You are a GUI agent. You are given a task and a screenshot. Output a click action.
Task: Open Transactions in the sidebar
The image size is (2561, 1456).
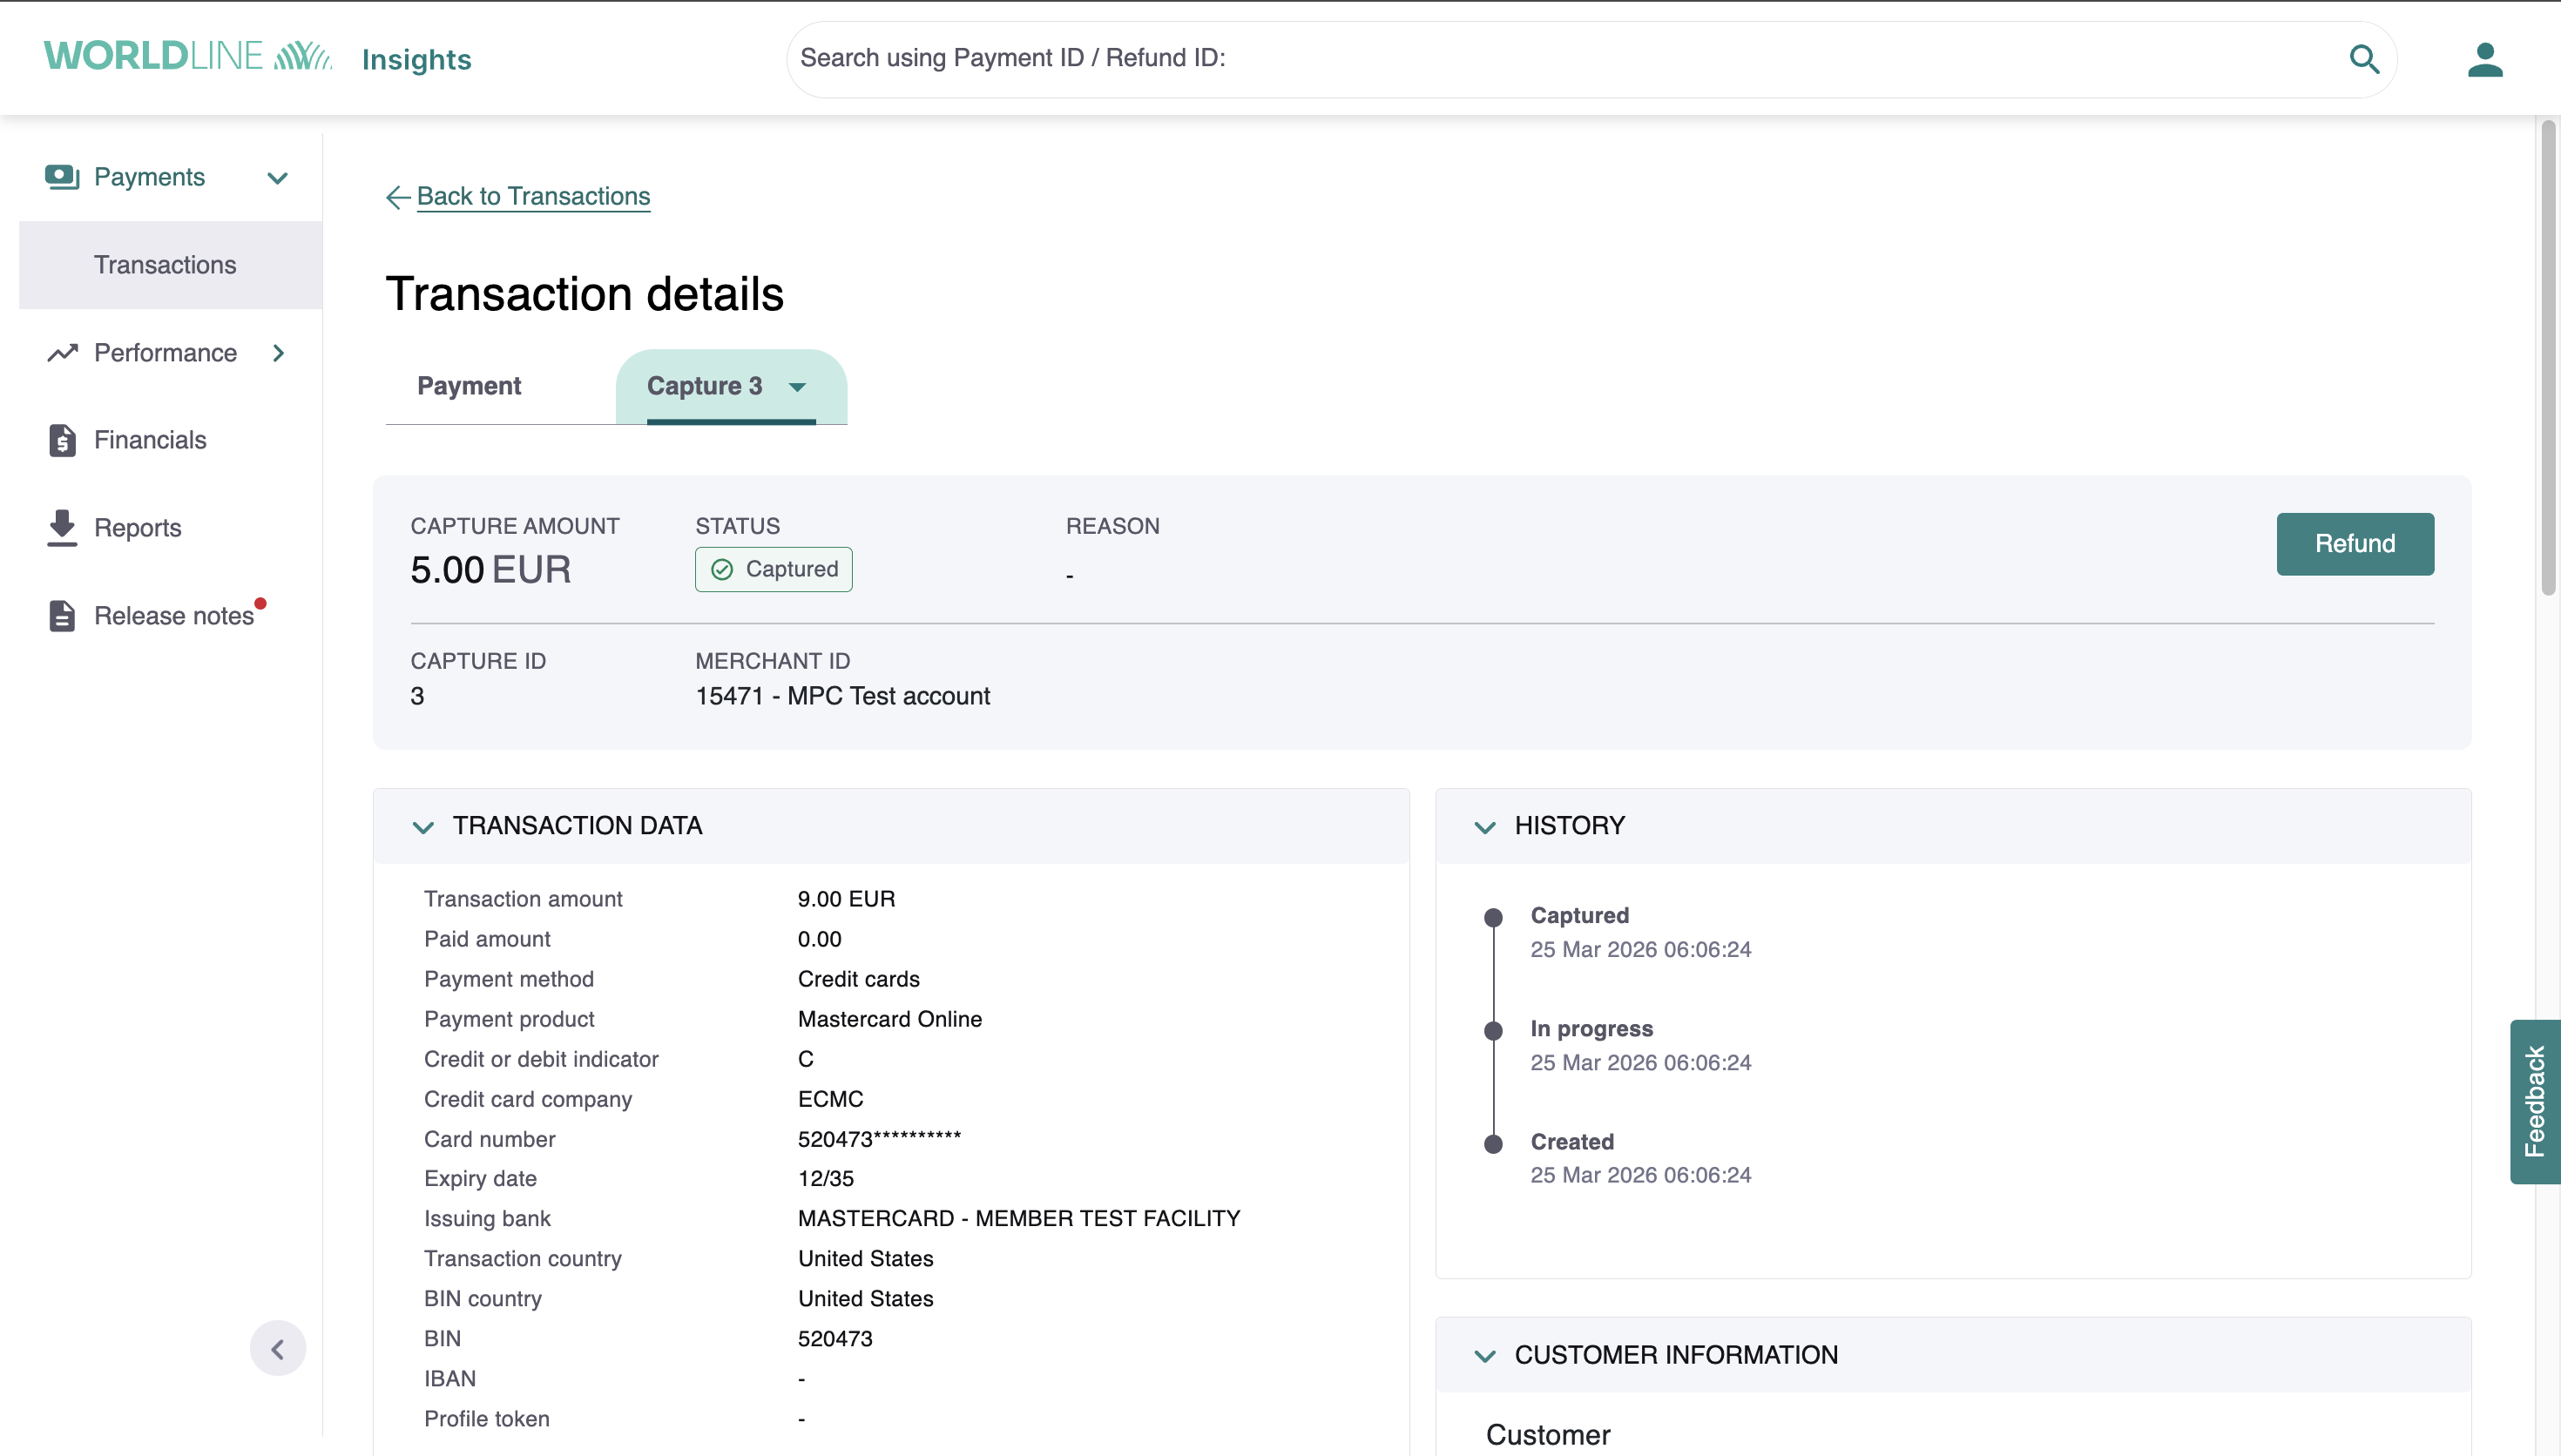170,265
